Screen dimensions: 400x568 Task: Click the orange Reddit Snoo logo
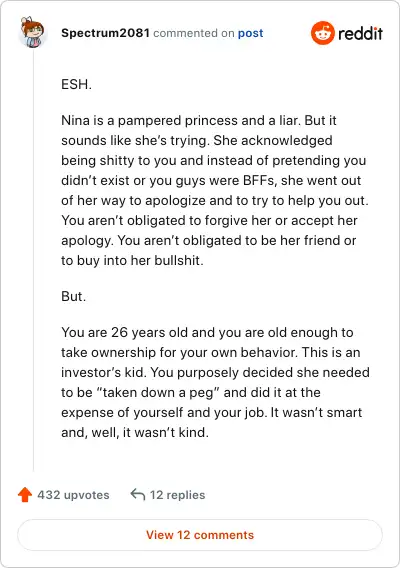click(x=322, y=33)
